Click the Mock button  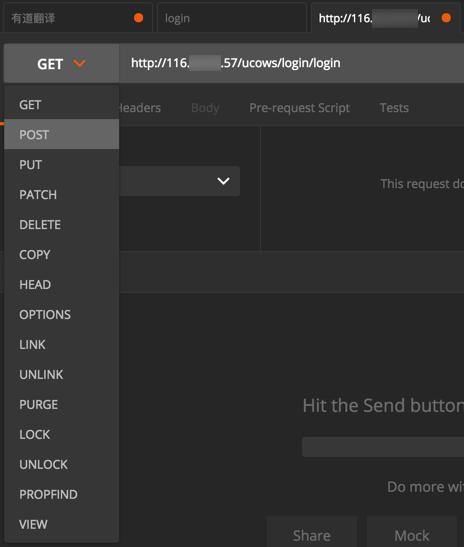tap(412, 532)
